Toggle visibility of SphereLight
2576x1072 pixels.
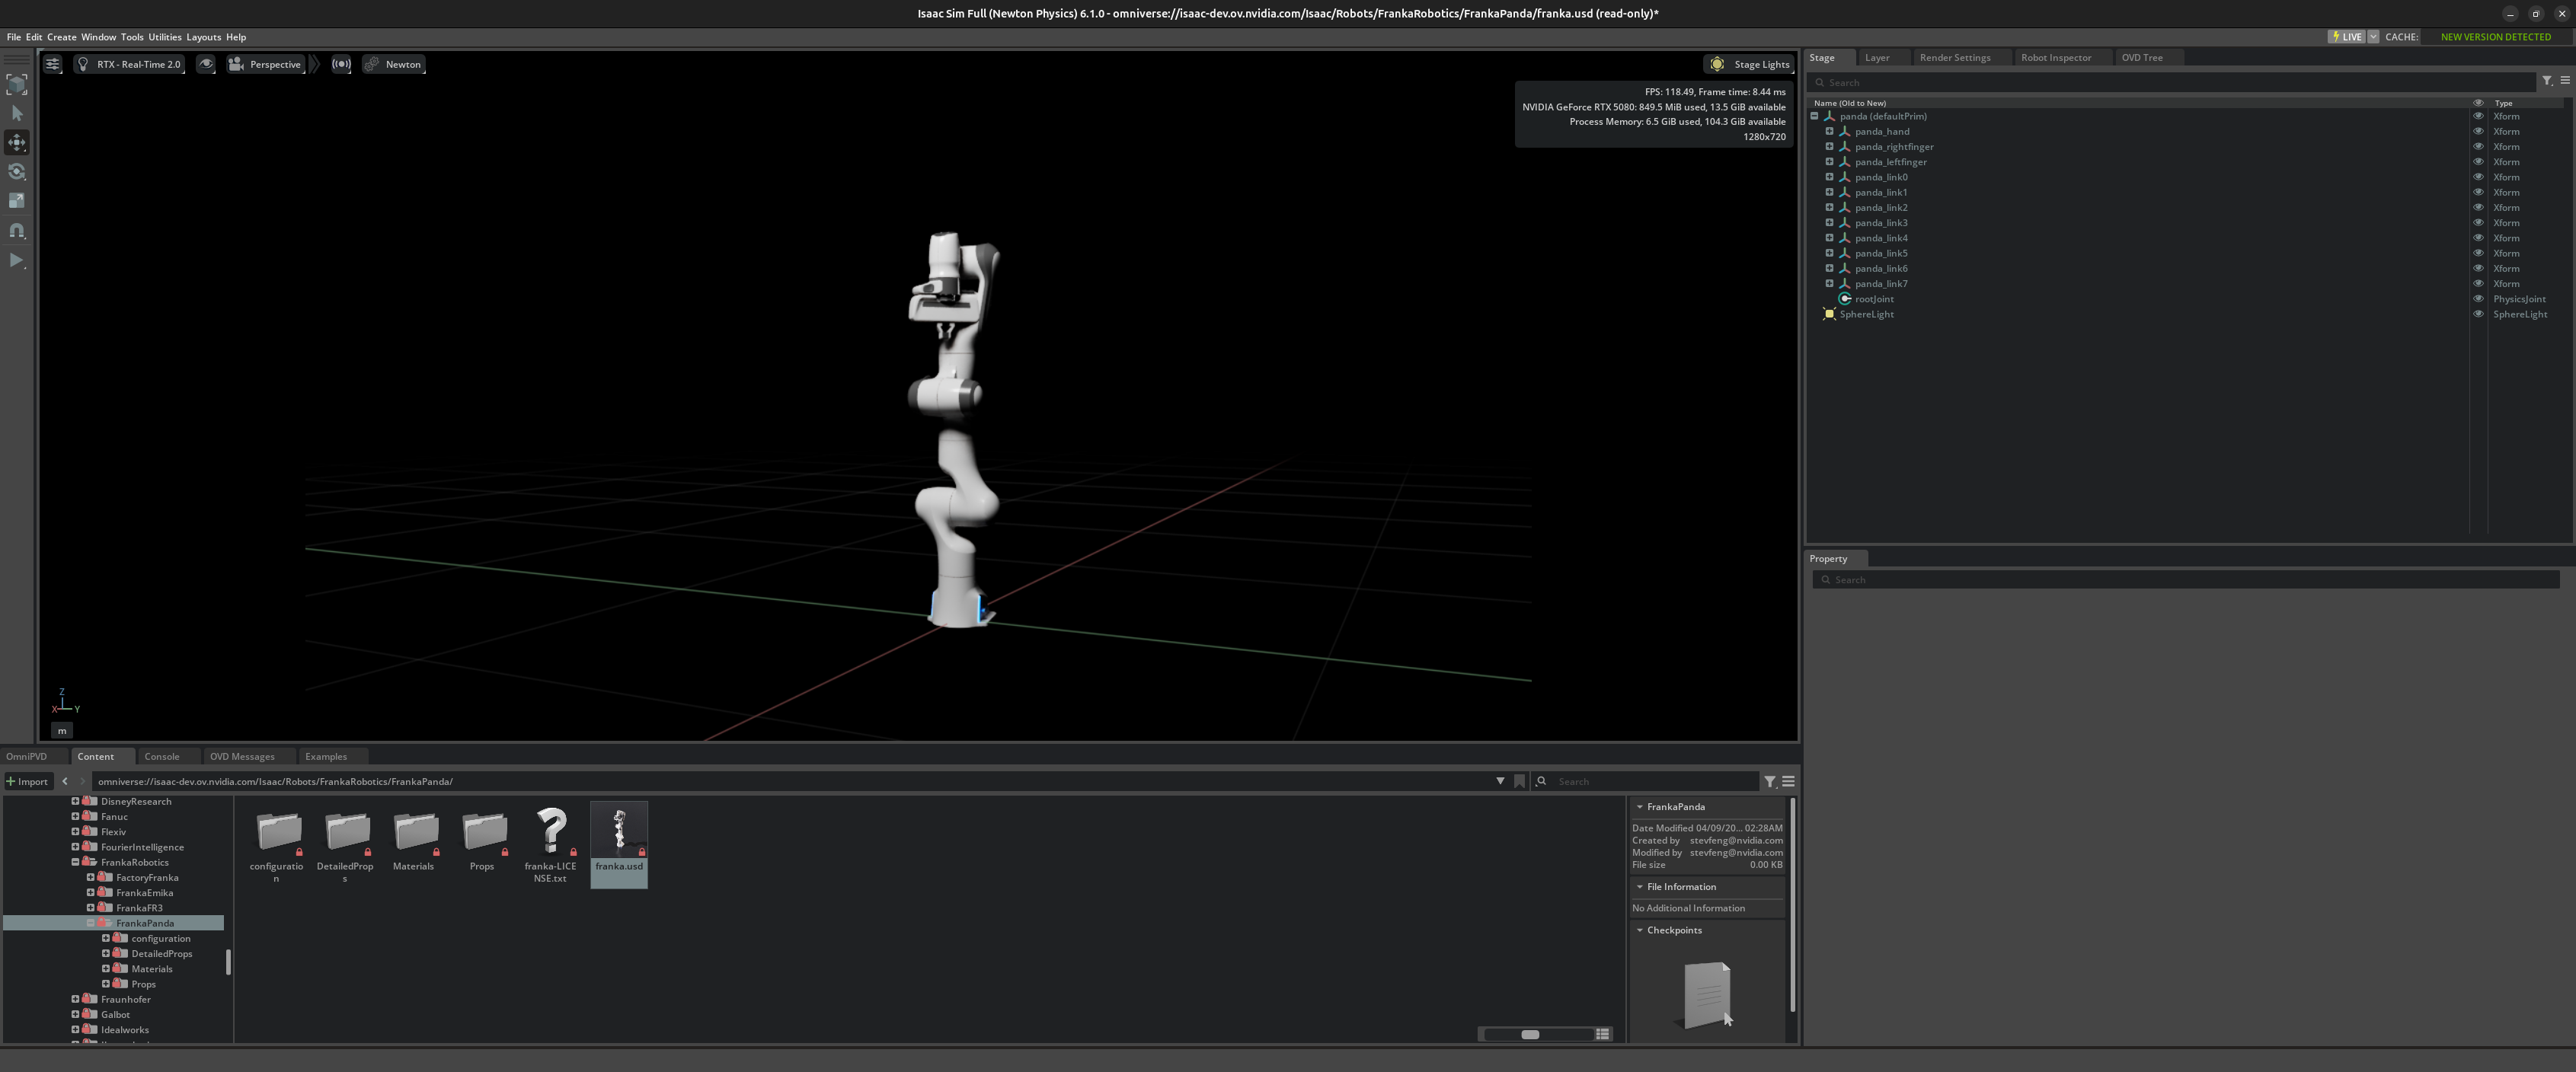2478,314
